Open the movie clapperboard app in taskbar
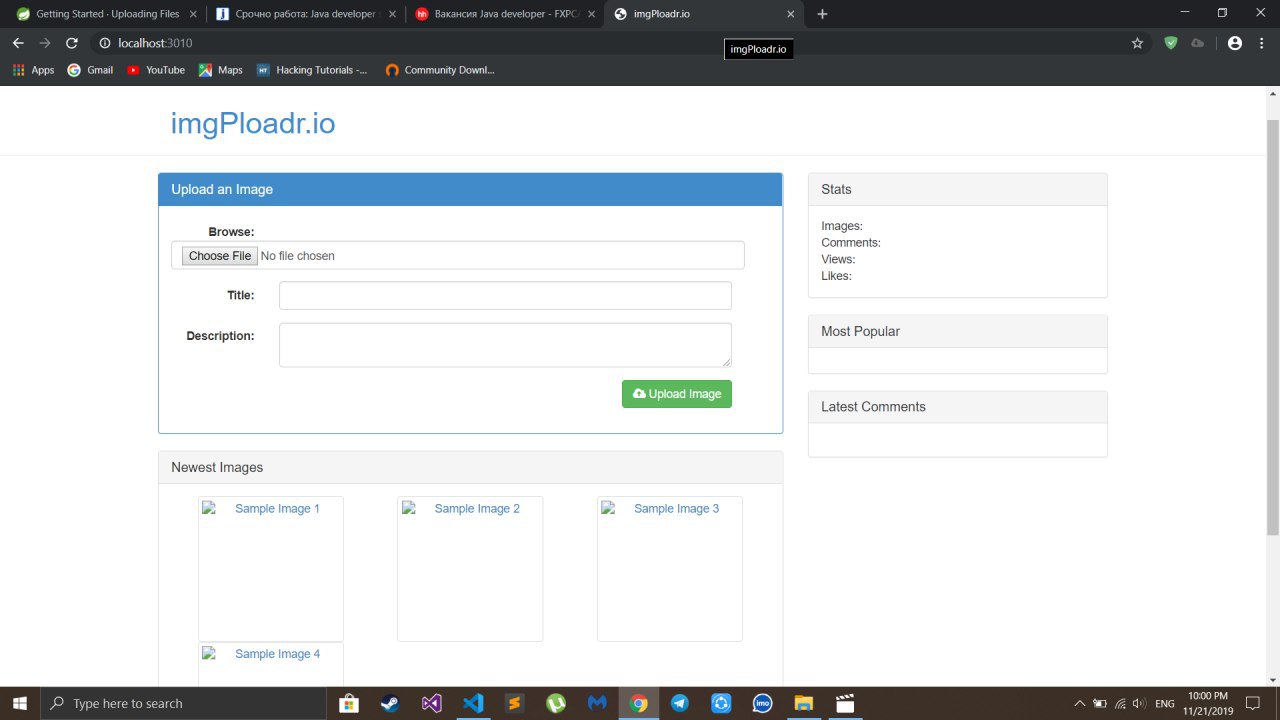Image resolution: width=1280 pixels, height=720 pixels. (846, 703)
